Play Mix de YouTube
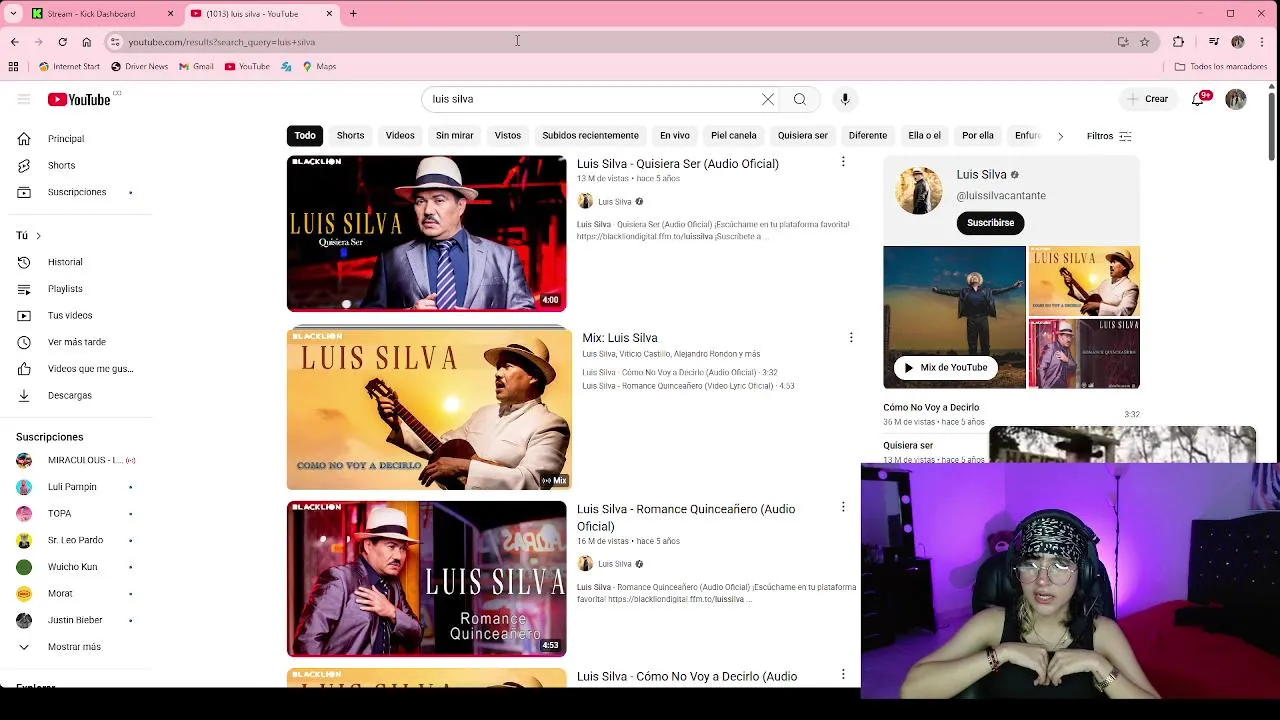This screenshot has height=720, width=1280. [x=945, y=367]
